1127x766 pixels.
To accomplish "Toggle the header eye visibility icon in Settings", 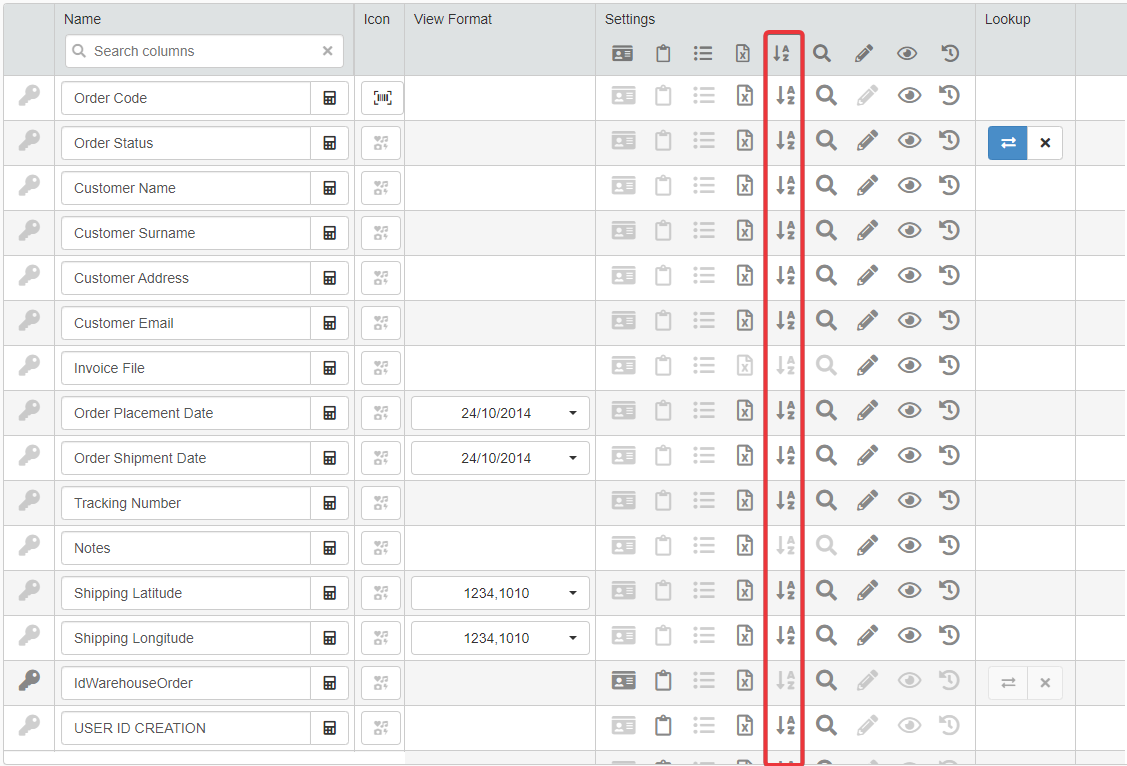I will (x=906, y=54).
